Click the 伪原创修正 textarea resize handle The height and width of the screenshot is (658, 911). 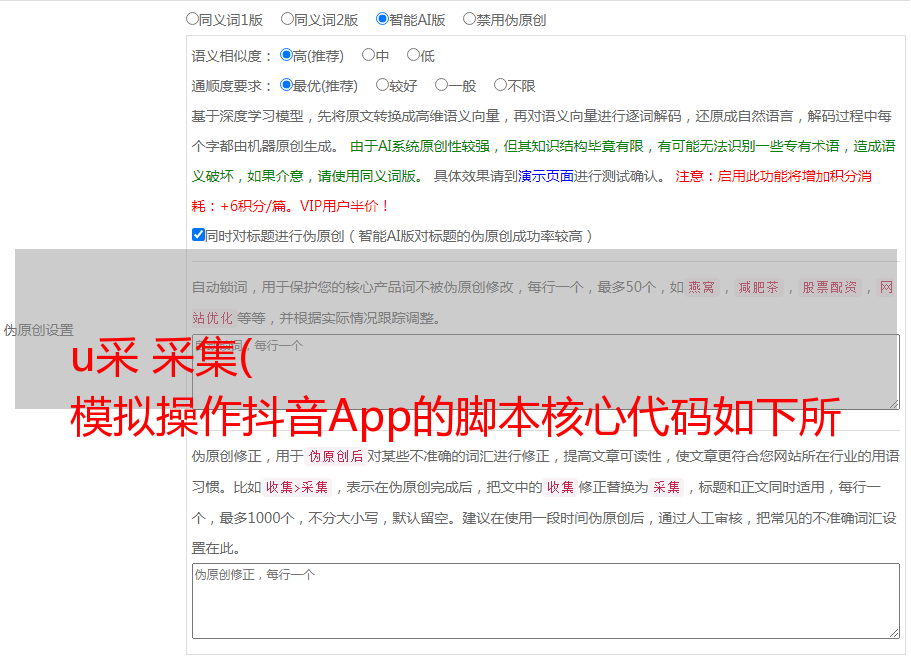(x=894, y=633)
